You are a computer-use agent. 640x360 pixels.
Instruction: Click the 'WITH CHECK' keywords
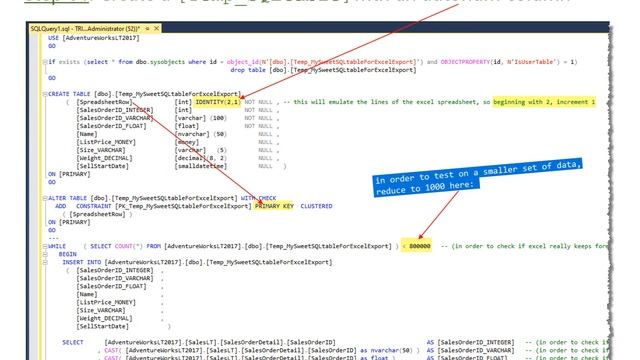pyautogui.click(x=258, y=198)
